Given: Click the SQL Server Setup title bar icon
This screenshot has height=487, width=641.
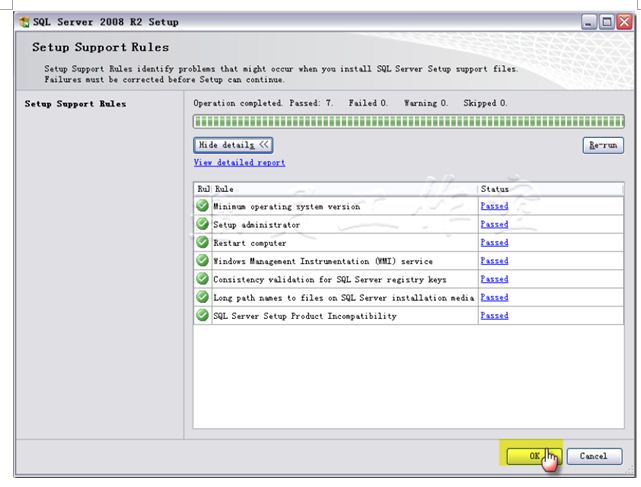Looking at the screenshot, I should pyautogui.click(x=25, y=22).
